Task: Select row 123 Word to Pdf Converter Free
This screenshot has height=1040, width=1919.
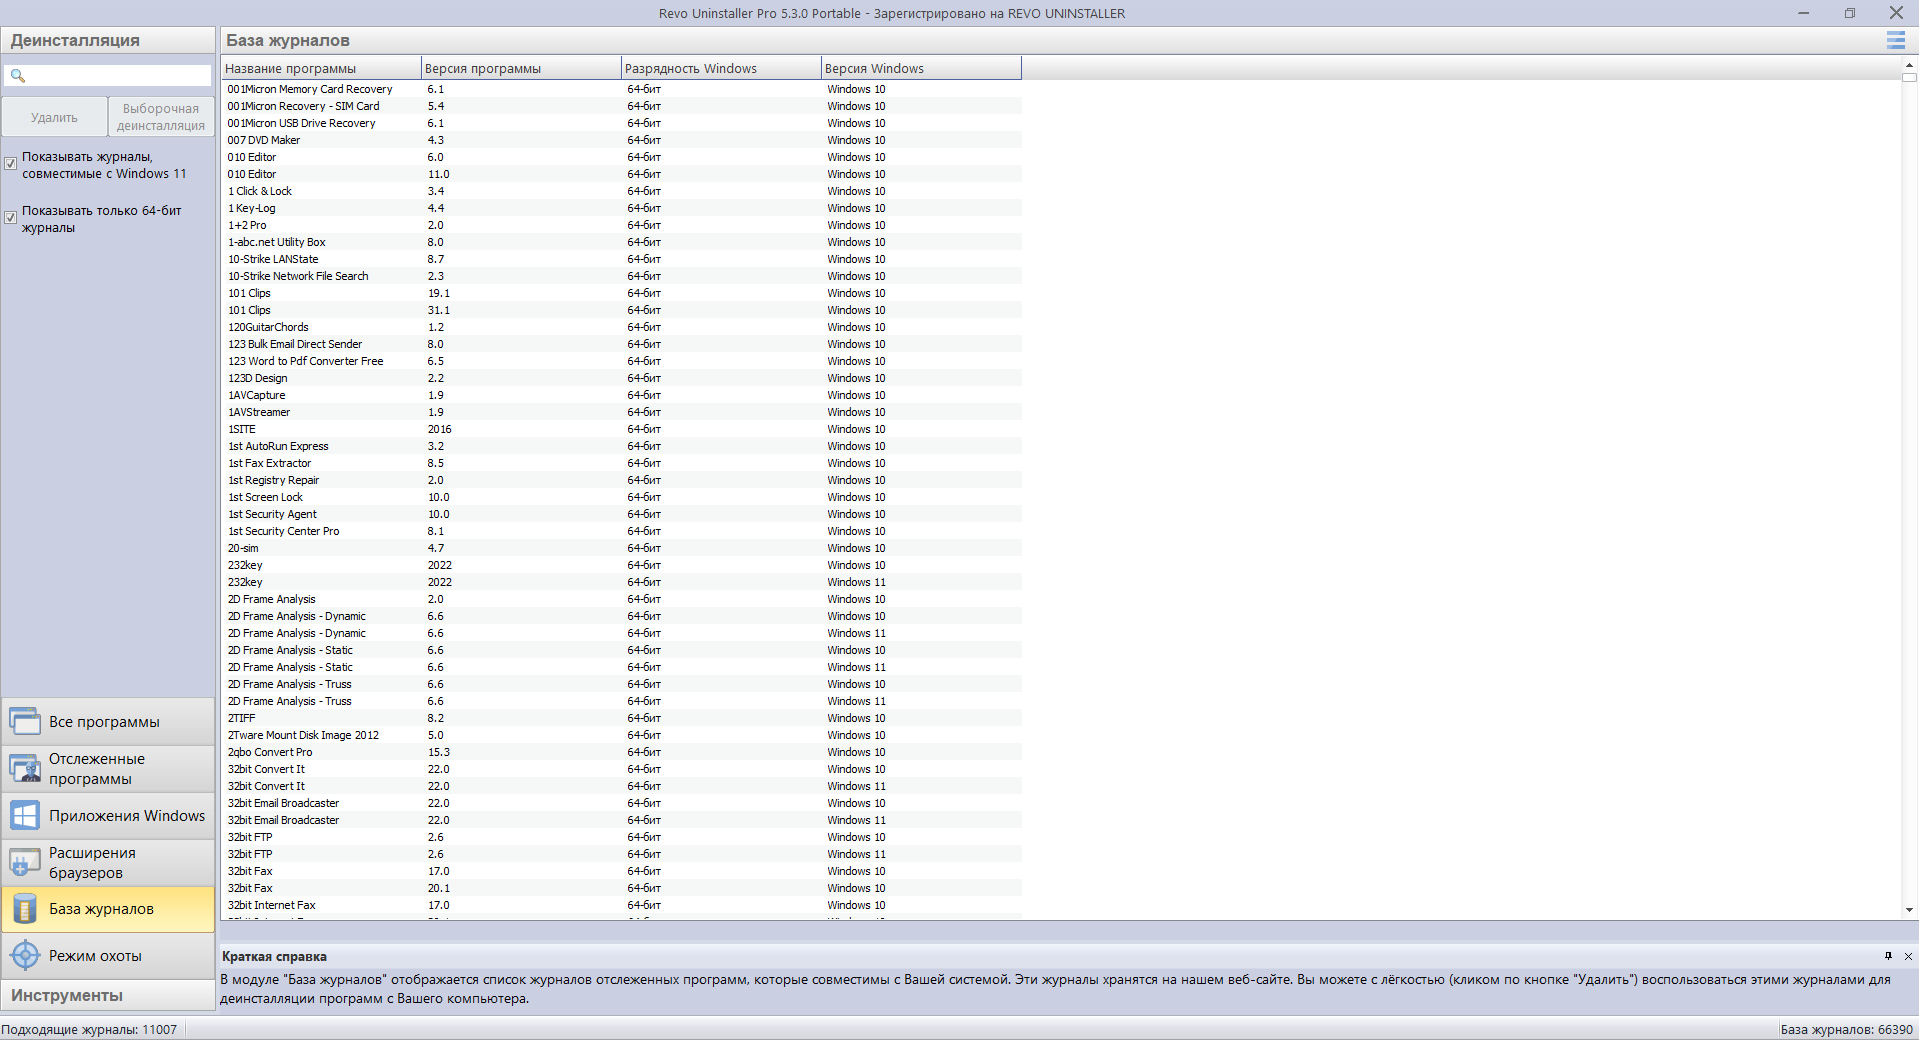Action: 621,361
